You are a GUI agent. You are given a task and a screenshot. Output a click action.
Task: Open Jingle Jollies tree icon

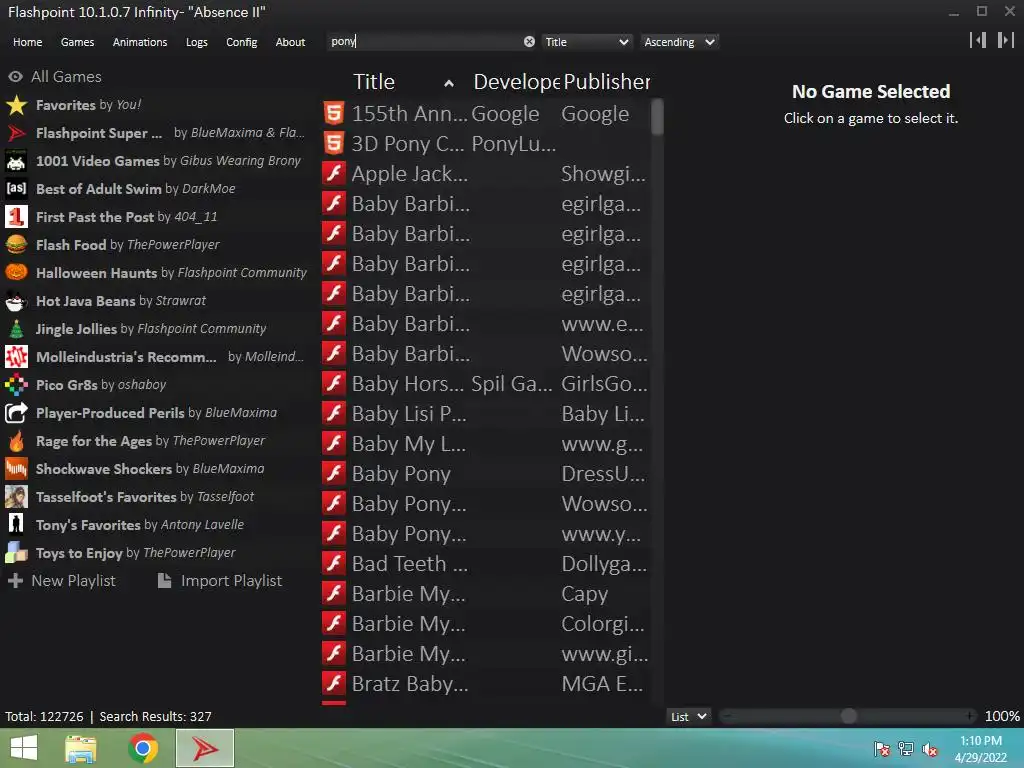[x=16, y=329]
